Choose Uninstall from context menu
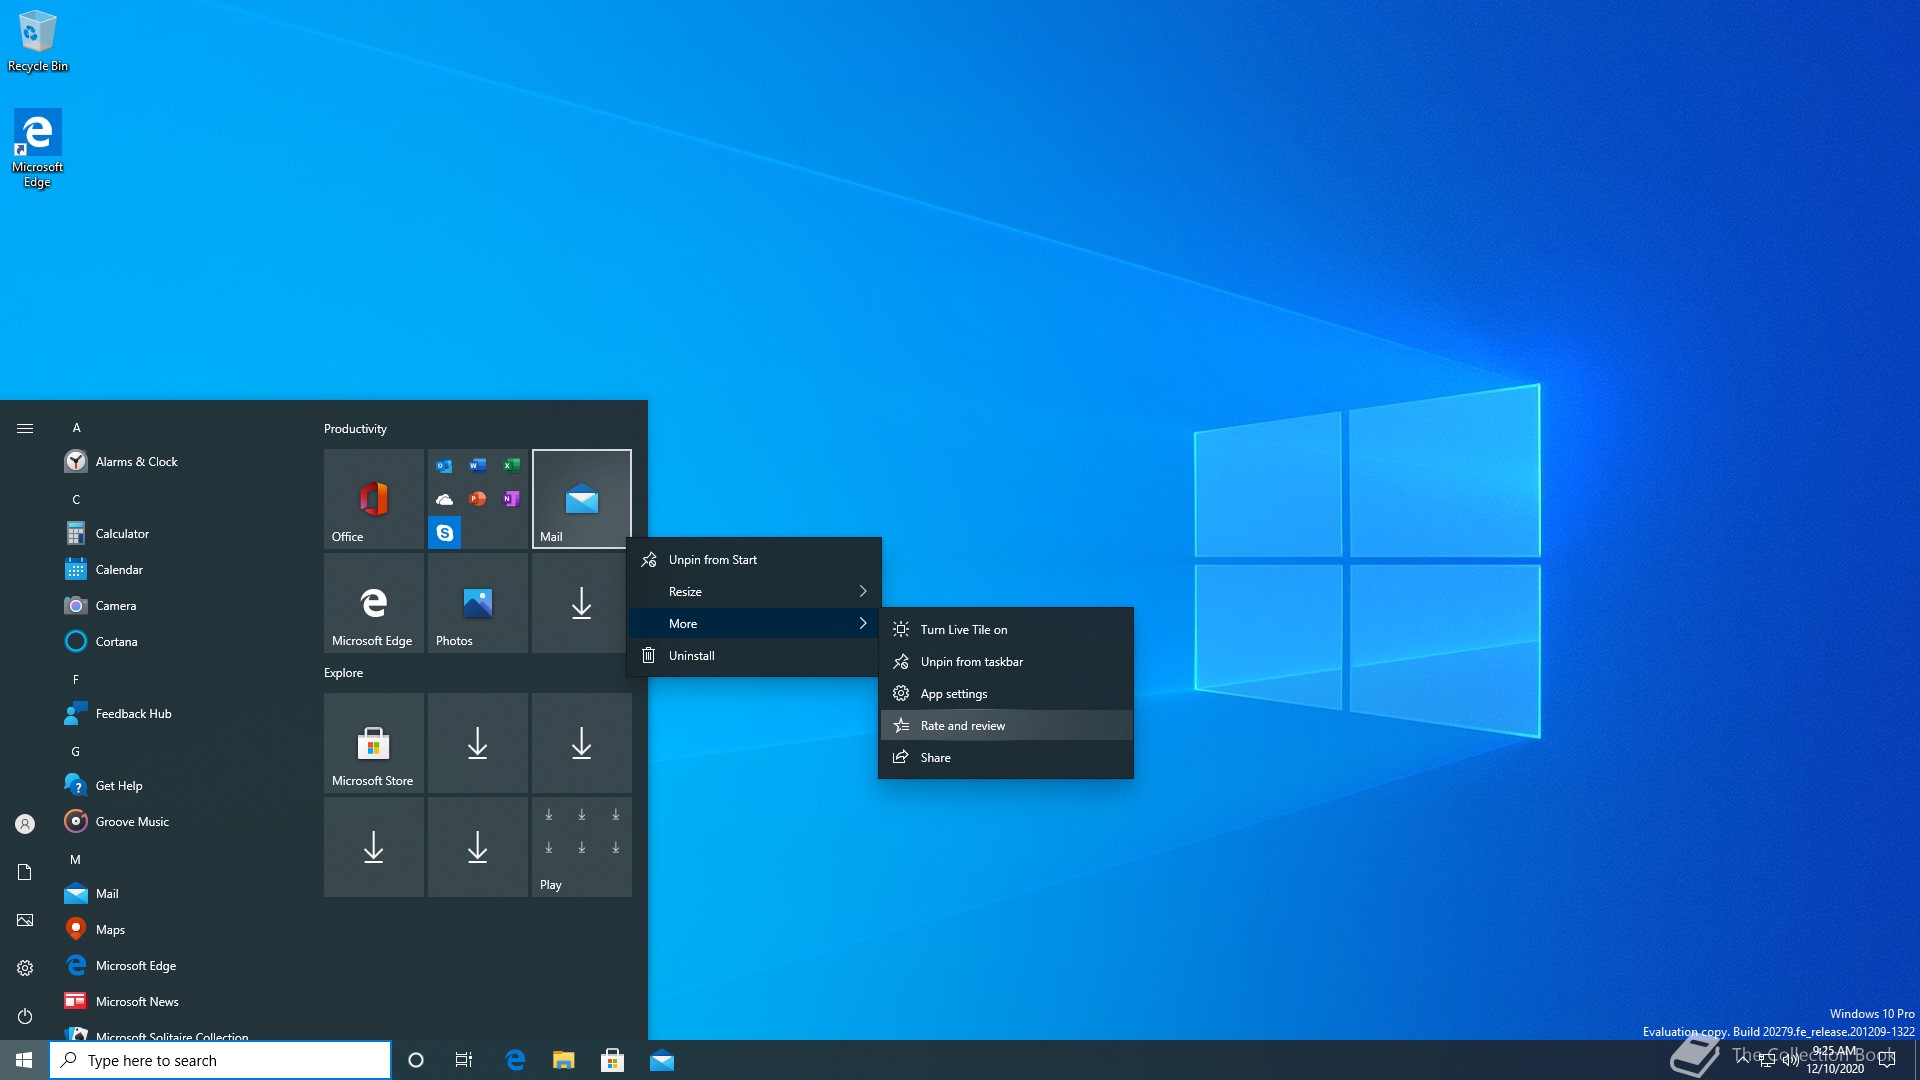The image size is (1920, 1080). pyautogui.click(x=691, y=656)
